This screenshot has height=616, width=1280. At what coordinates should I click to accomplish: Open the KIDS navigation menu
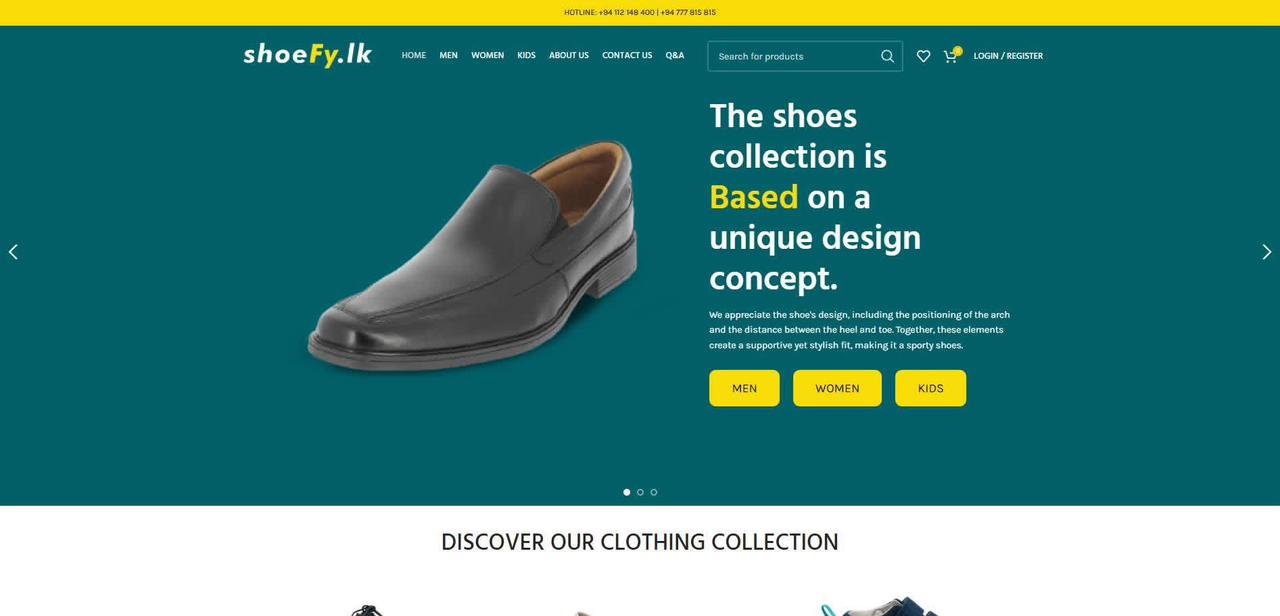pyautogui.click(x=527, y=56)
